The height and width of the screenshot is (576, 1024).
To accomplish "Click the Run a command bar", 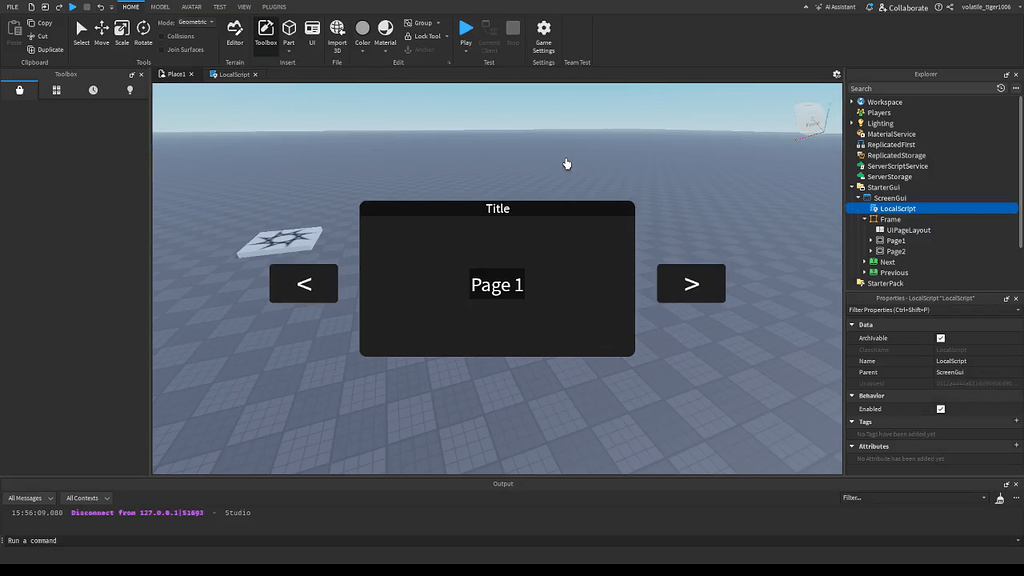I will 509,541.
